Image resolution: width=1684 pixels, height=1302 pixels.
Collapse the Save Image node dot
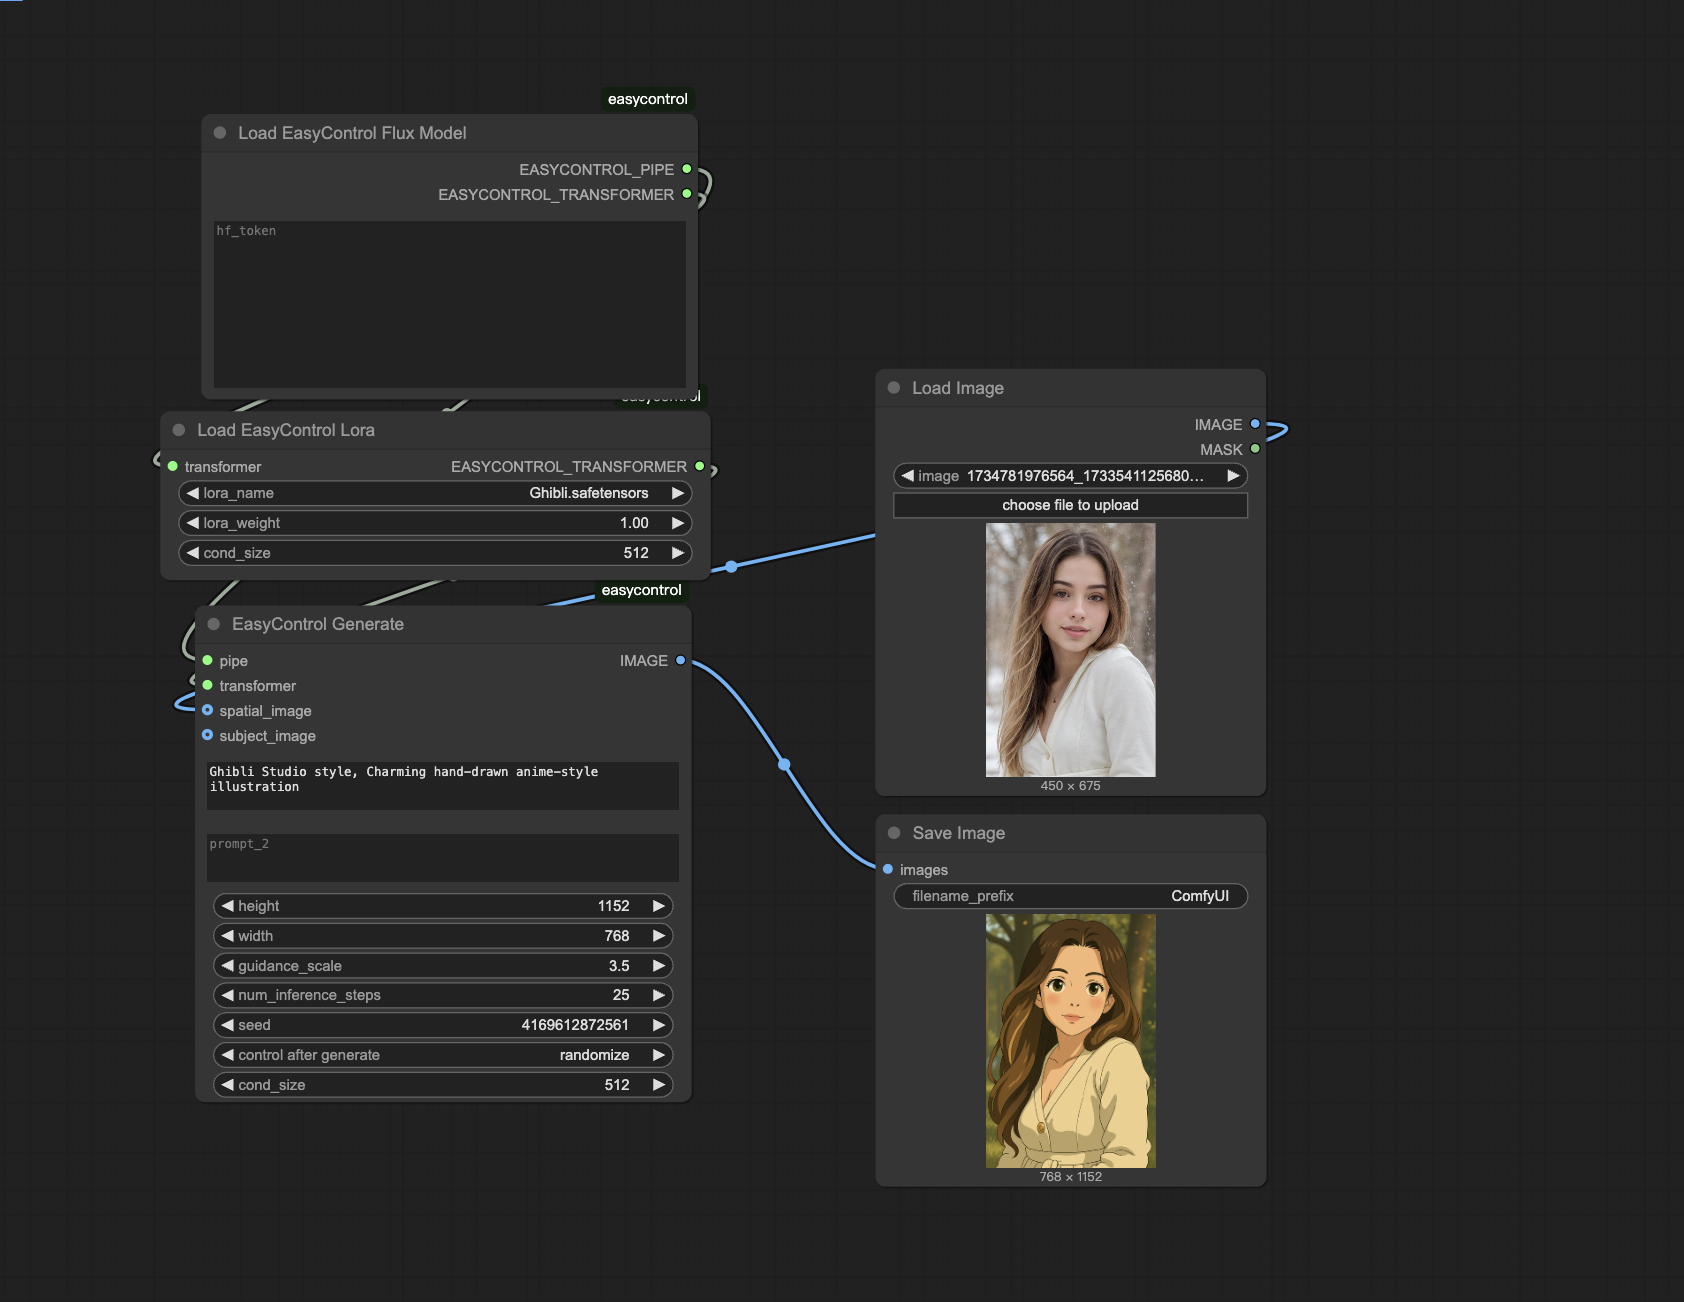tap(894, 833)
